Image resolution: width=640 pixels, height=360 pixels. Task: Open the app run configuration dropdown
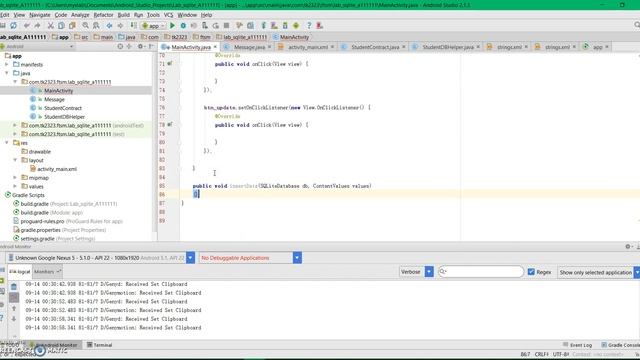coord(153,26)
